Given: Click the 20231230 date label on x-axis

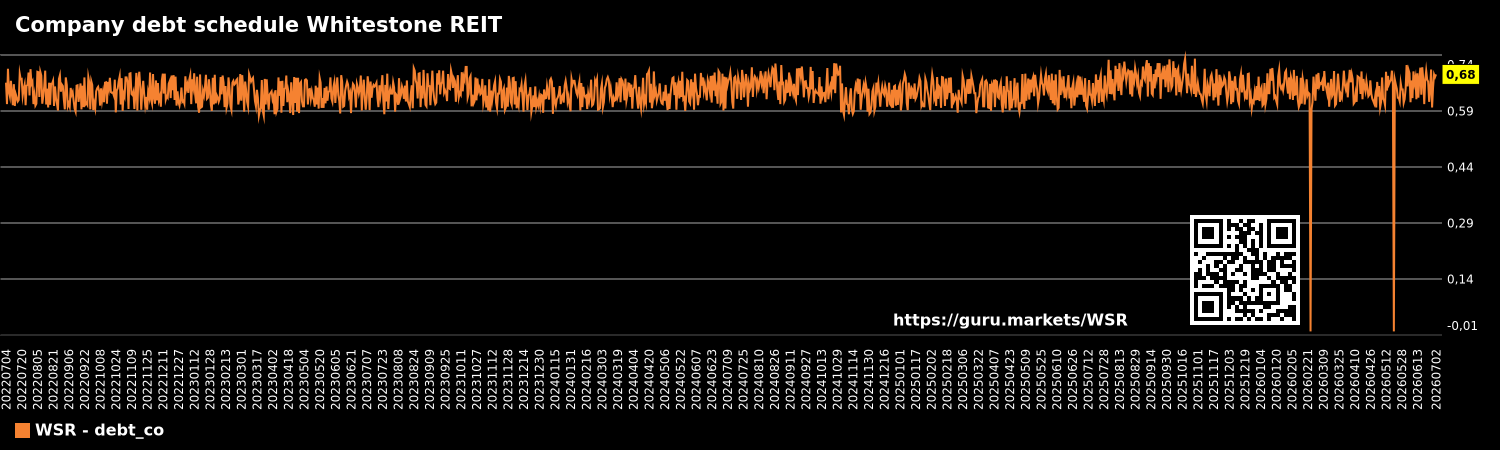Looking at the screenshot, I should coord(541,379).
